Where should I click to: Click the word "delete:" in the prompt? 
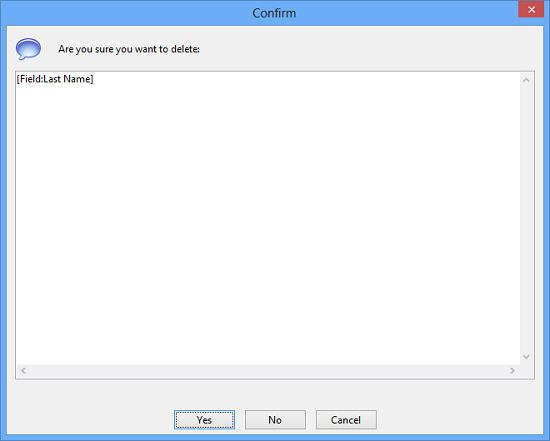pos(185,49)
